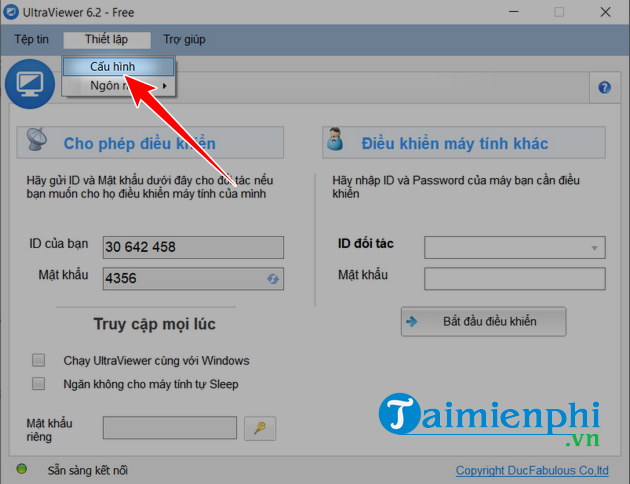Image resolution: width=630 pixels, height=484 pixels.
Task: Click the green ready status indicator
Action: [x=21, y=469]
